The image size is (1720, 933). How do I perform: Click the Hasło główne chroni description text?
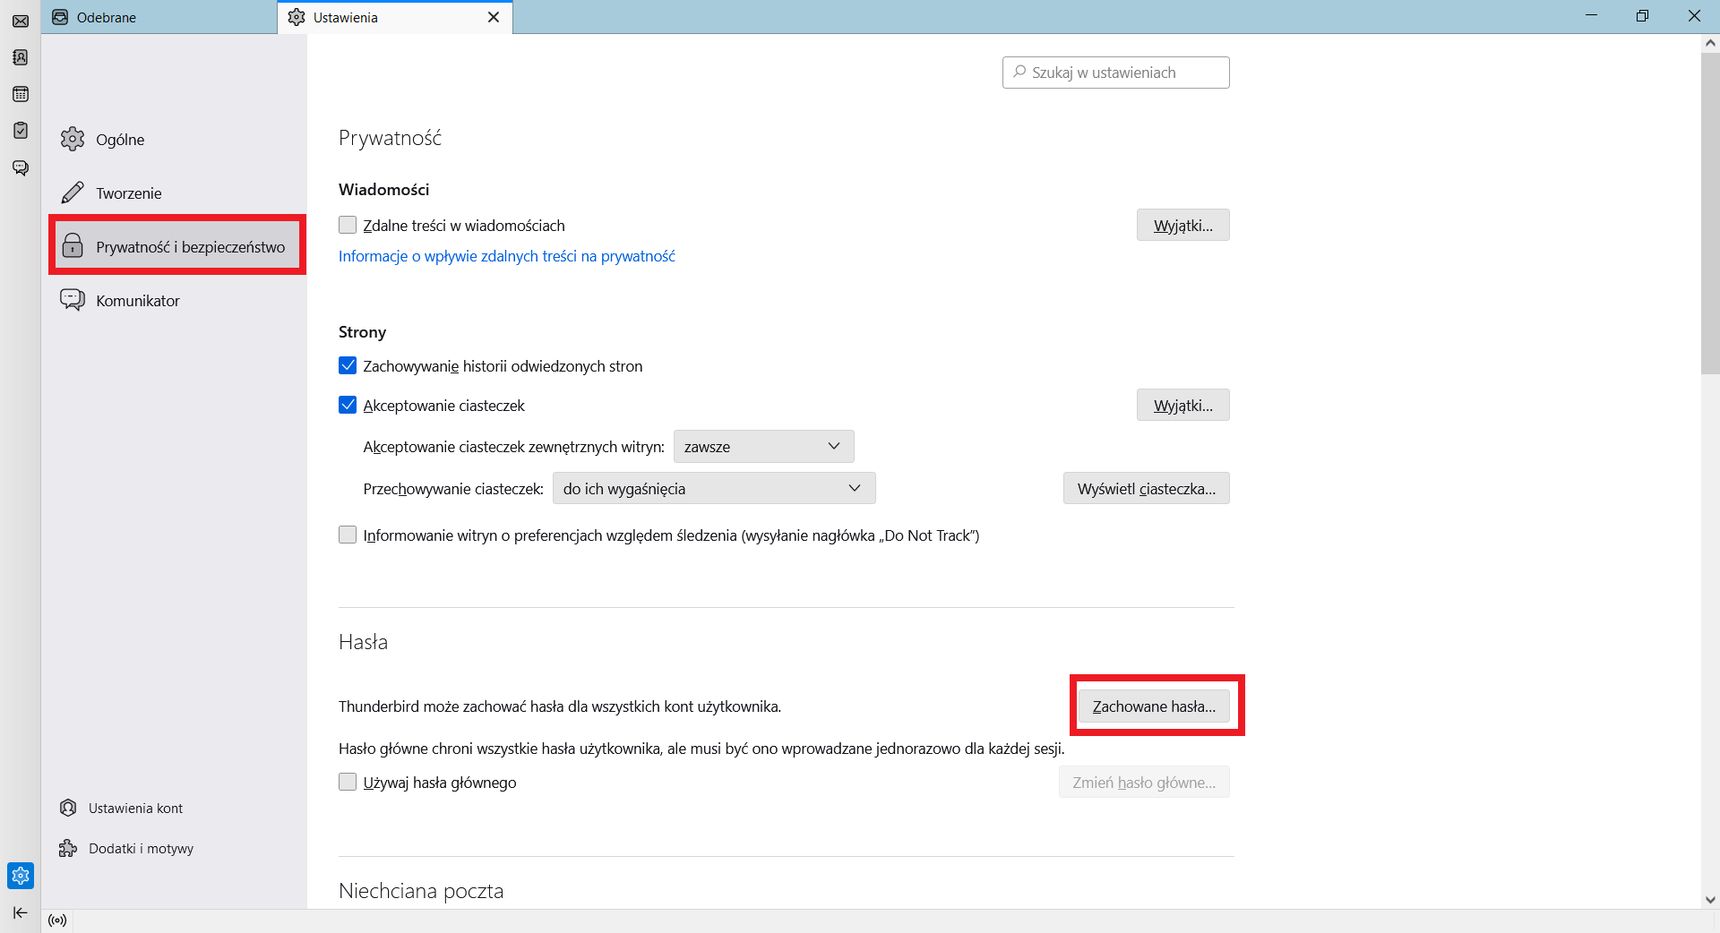click(702, 748)
